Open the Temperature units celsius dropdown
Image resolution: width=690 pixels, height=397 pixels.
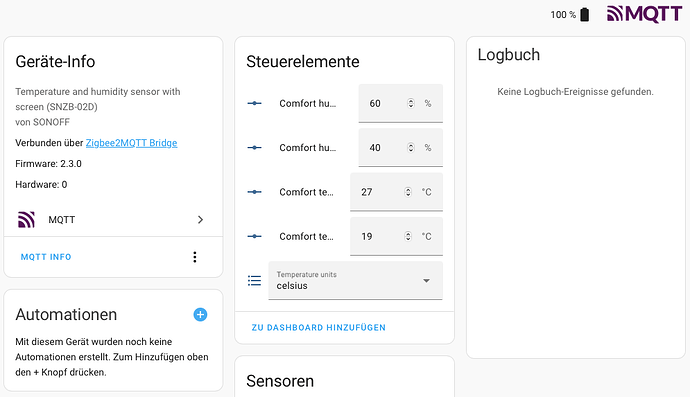click(x=356, y=280)
